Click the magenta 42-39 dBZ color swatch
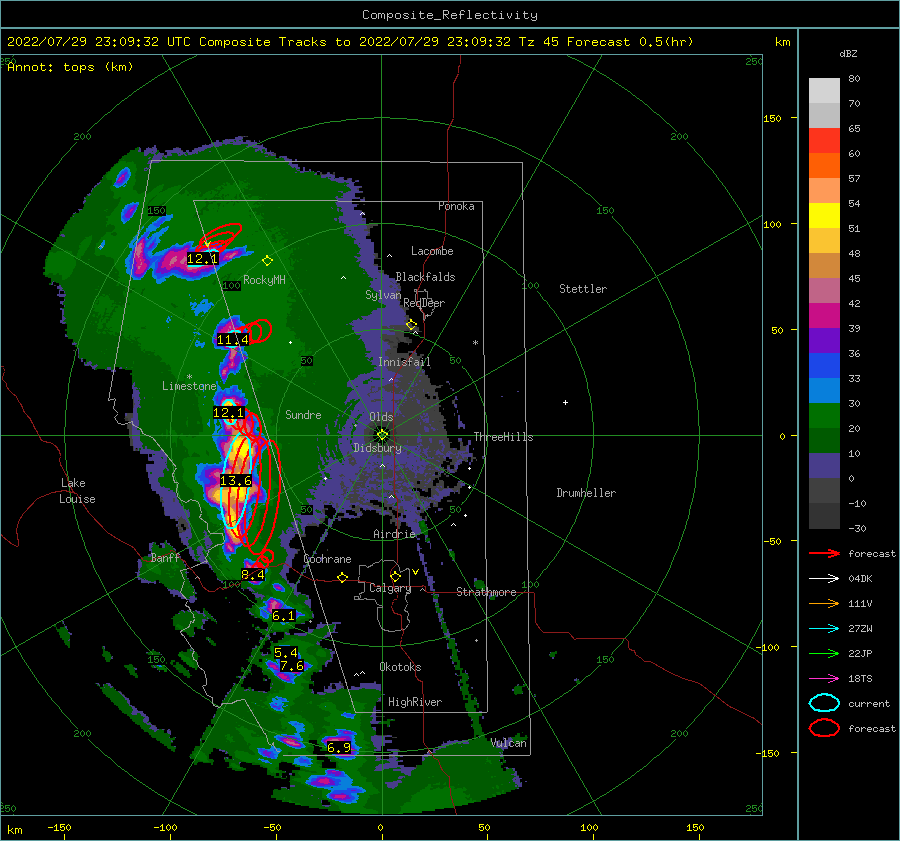This screenshot has width=900, height=841. [824, 316]
